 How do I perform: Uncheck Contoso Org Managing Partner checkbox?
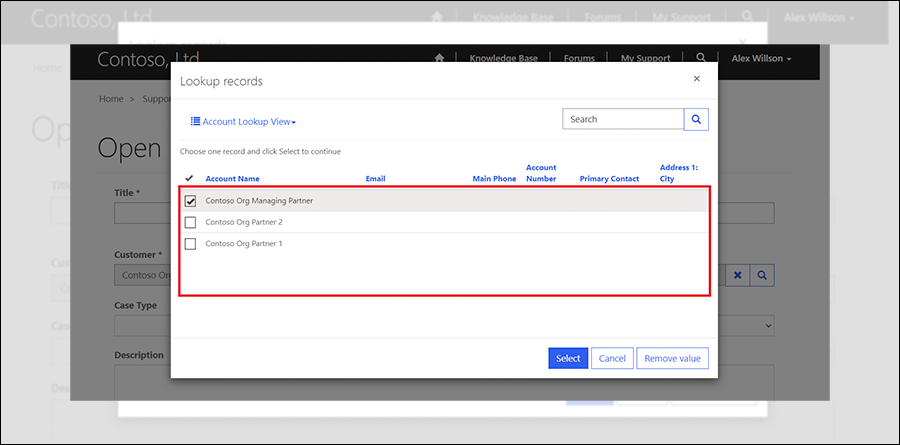click(191, 201)
